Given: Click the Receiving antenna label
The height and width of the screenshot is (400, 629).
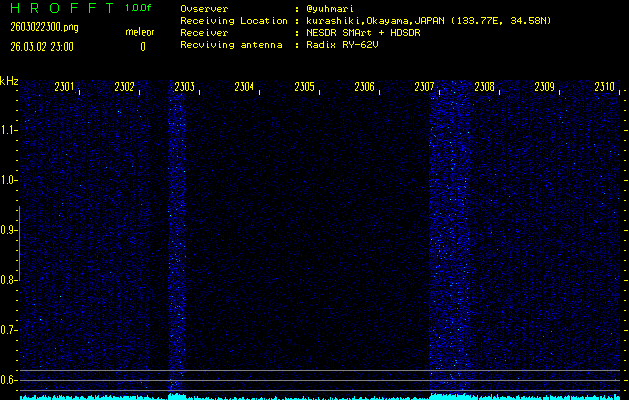Looking at the screenshot, I should click(231, 45).
